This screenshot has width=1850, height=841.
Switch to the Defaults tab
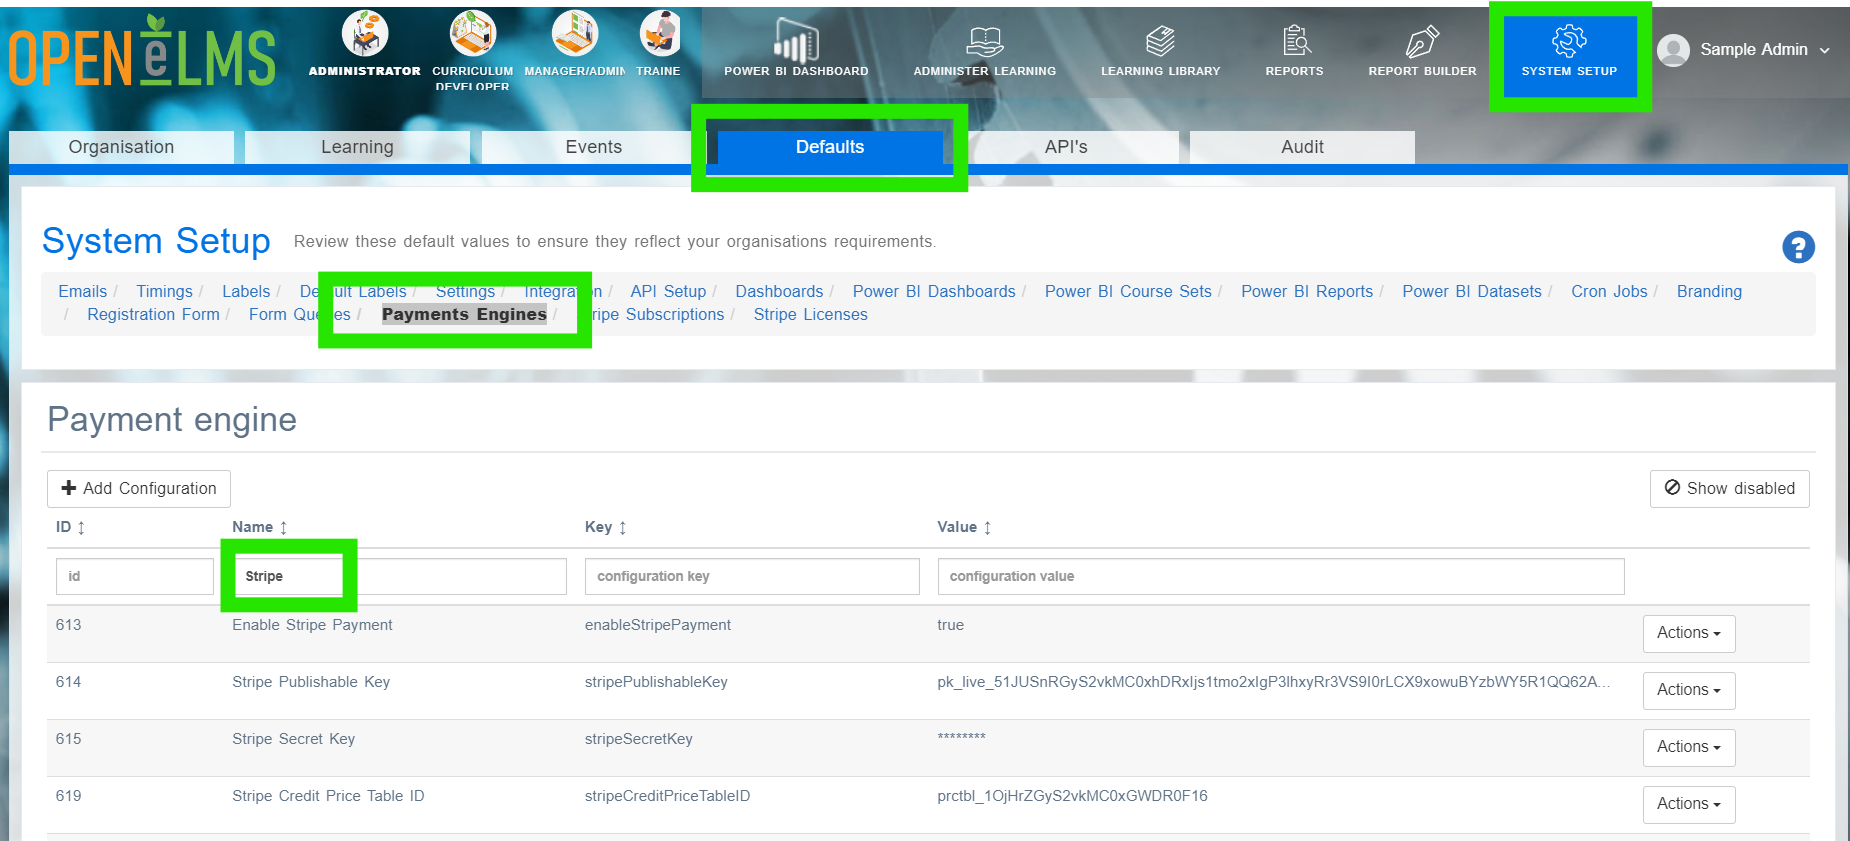click(x=830, y=147)
